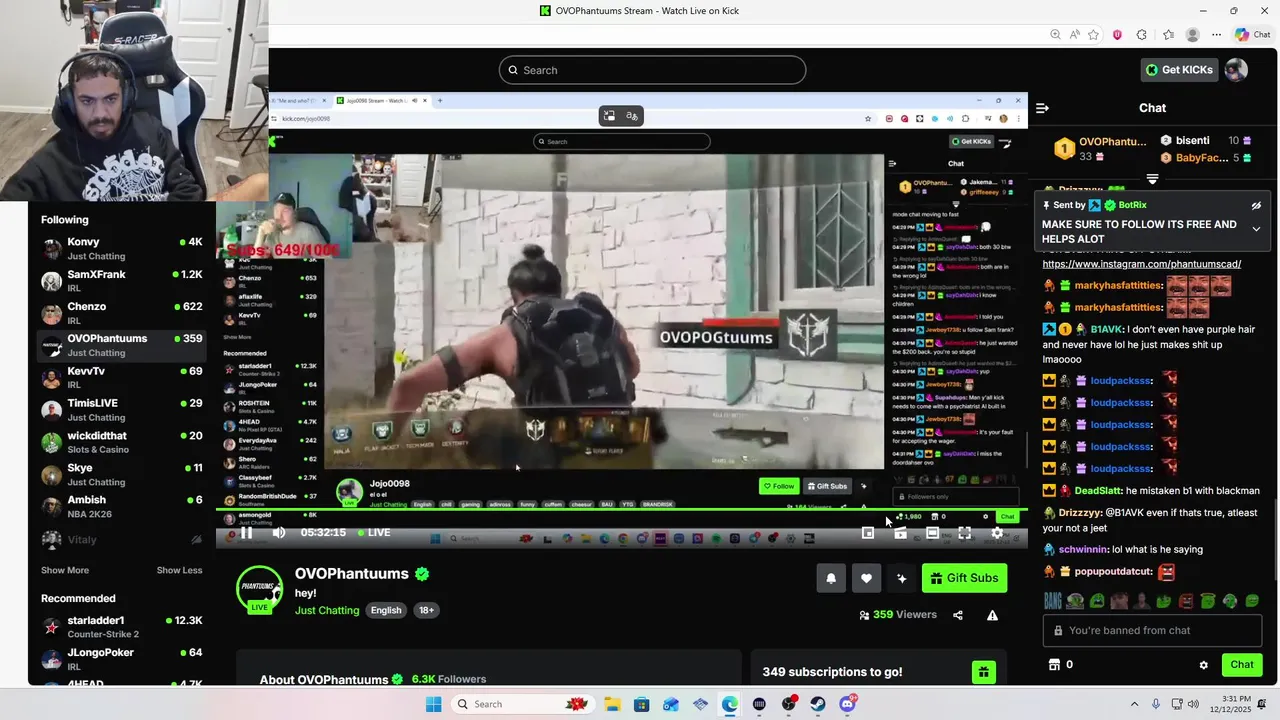Viewport: 1280px width, 720px height.
Task: Open SamXFrank channel in Following
Action: tap(121, 281)
